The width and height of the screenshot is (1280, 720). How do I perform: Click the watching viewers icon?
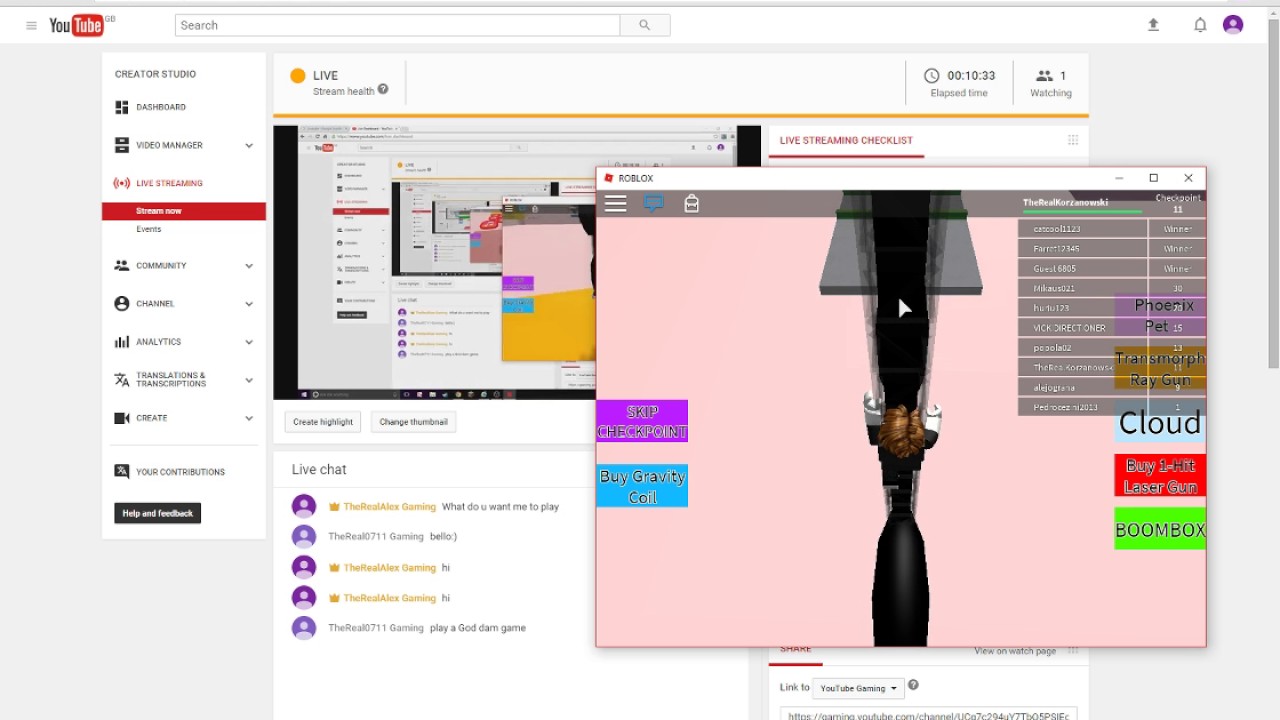click(1044, 75)
